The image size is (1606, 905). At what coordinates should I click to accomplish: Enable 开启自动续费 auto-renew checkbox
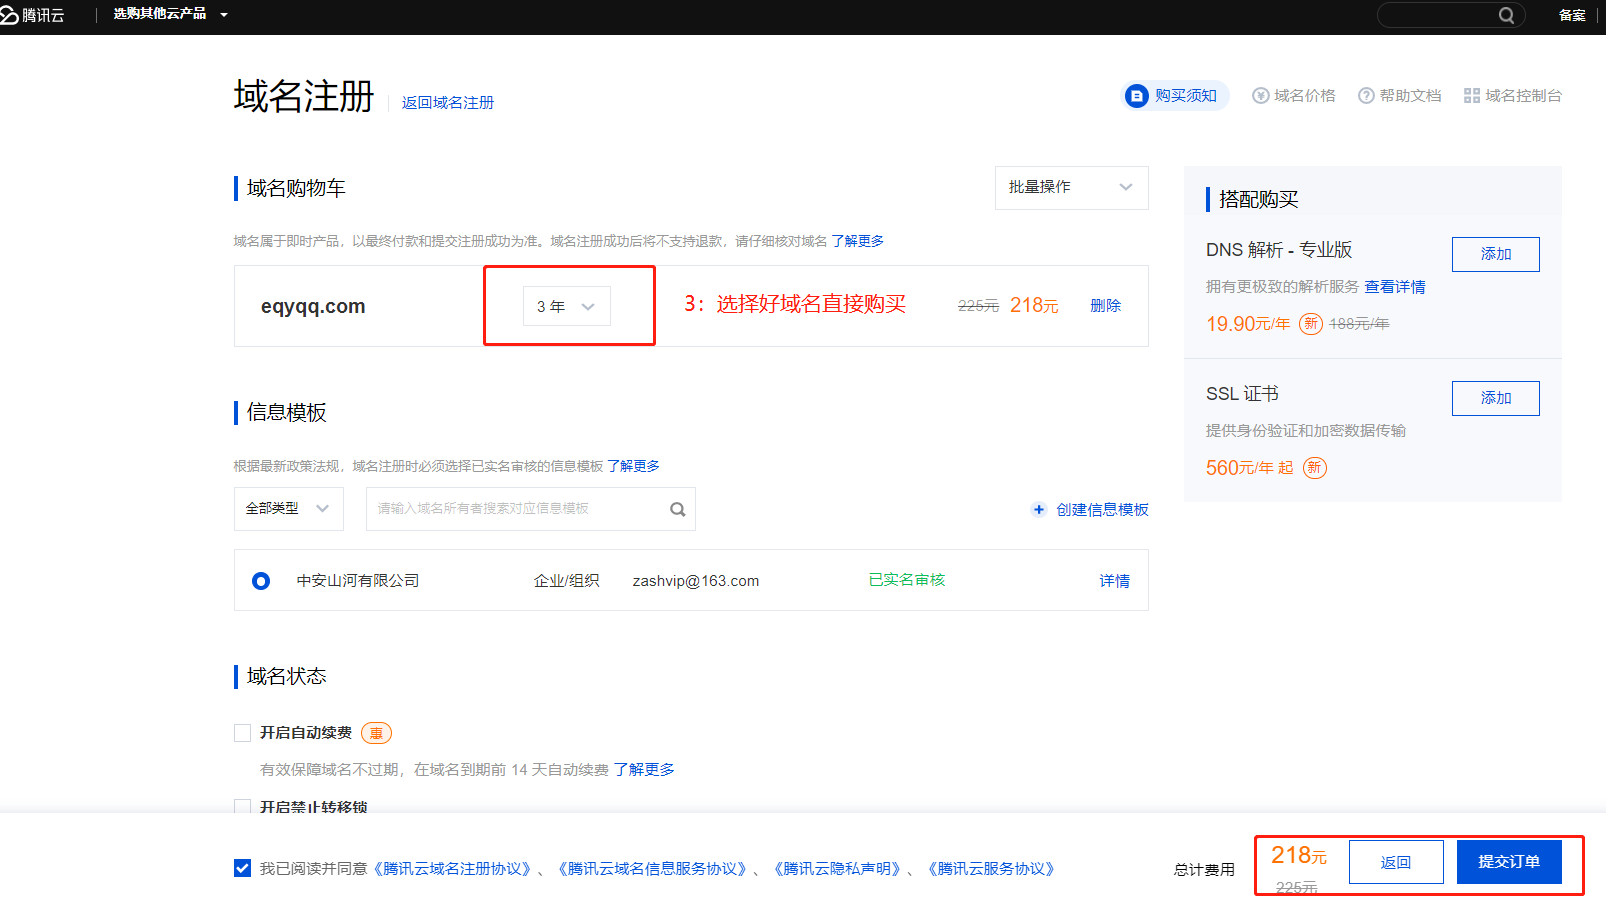click(242, 733)
